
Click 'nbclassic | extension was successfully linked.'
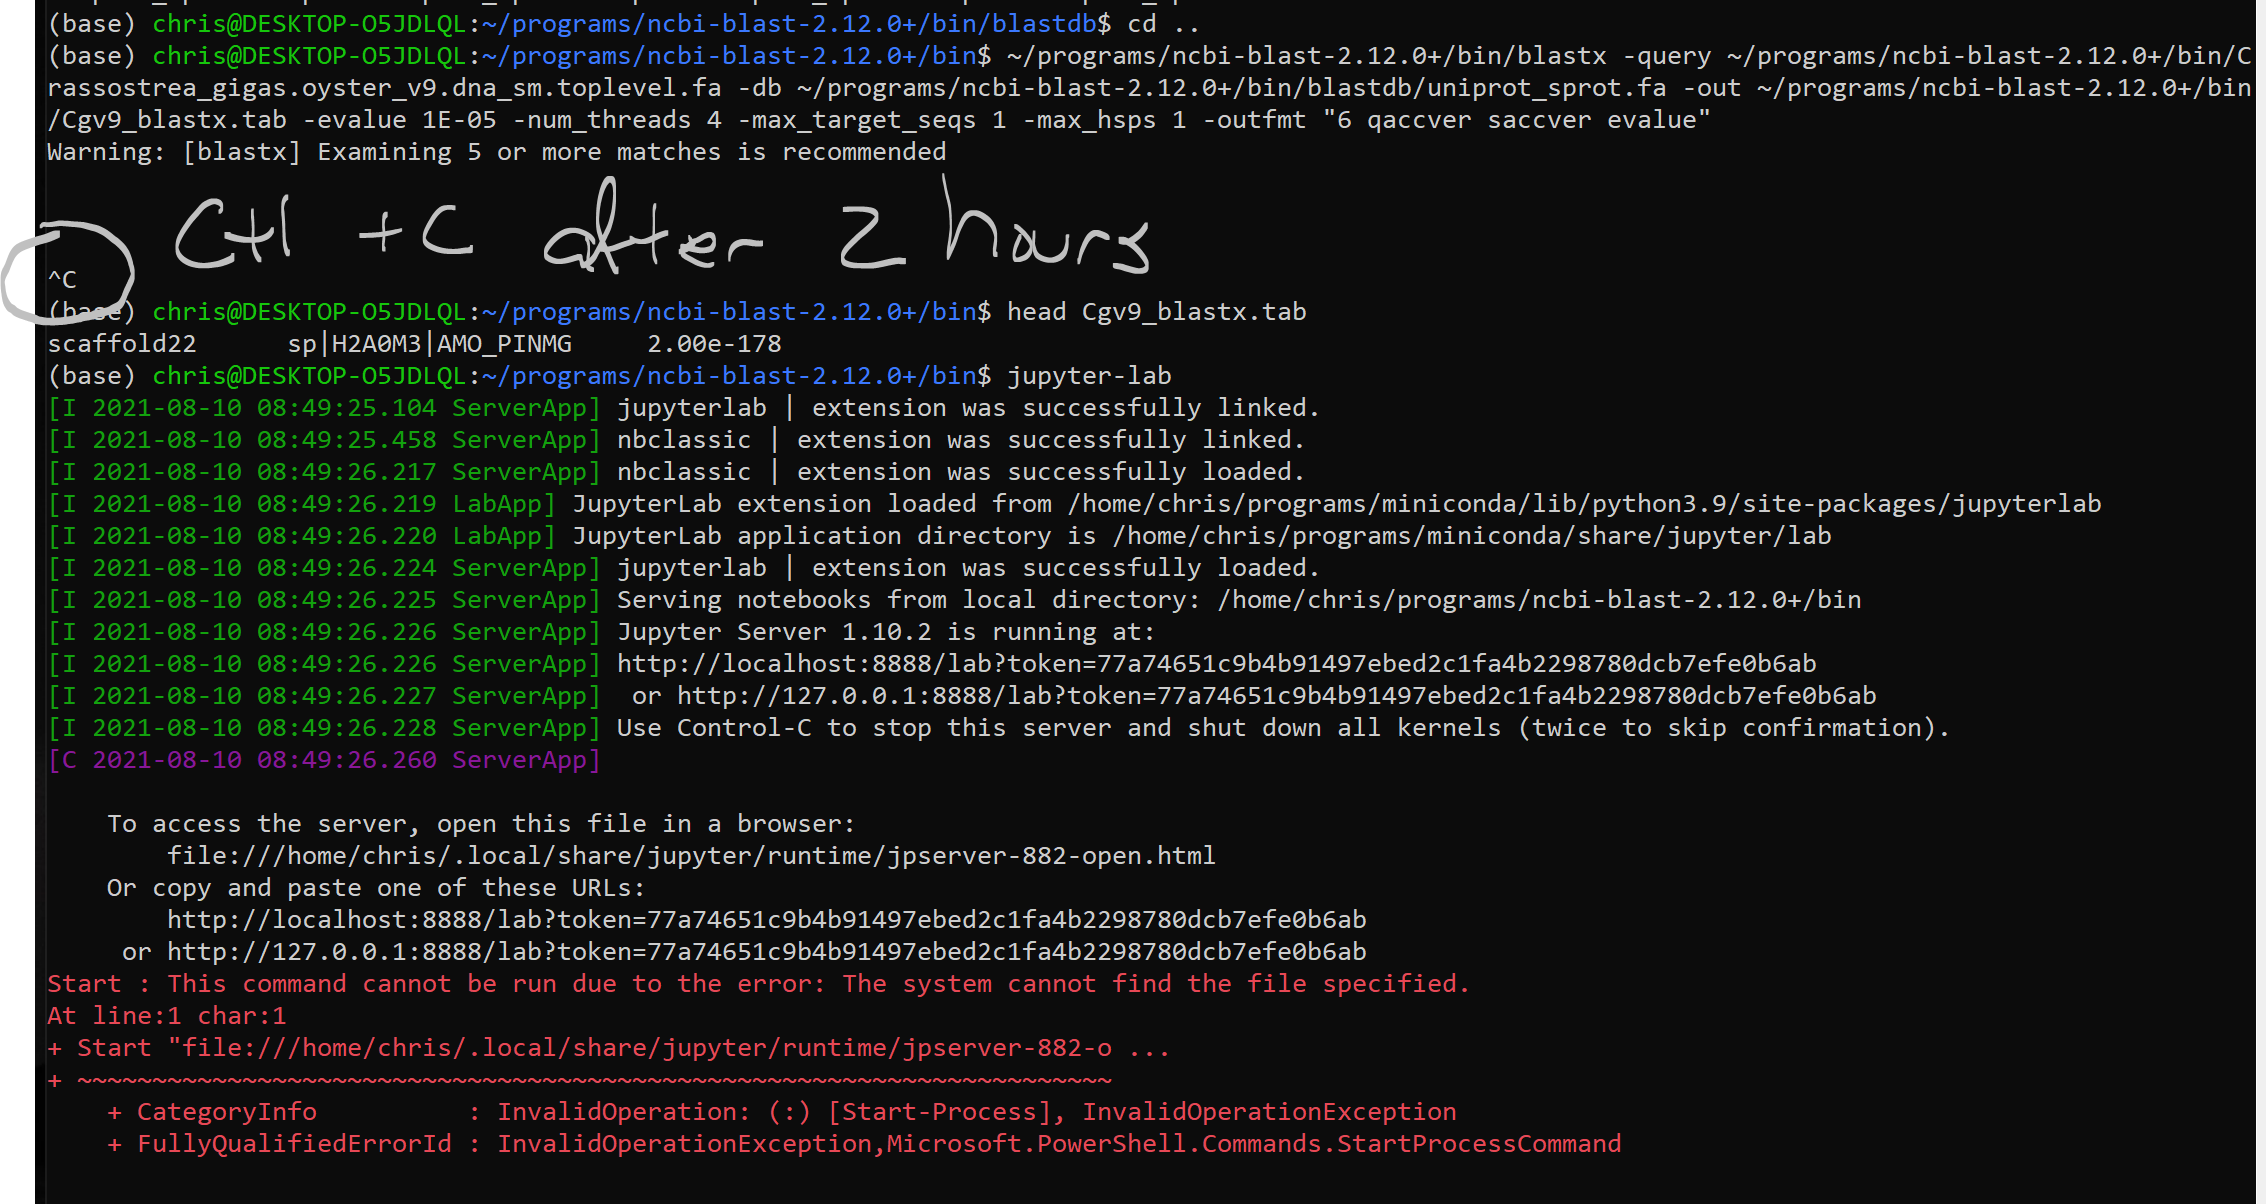pyautogui.click(x=960, y=440)
